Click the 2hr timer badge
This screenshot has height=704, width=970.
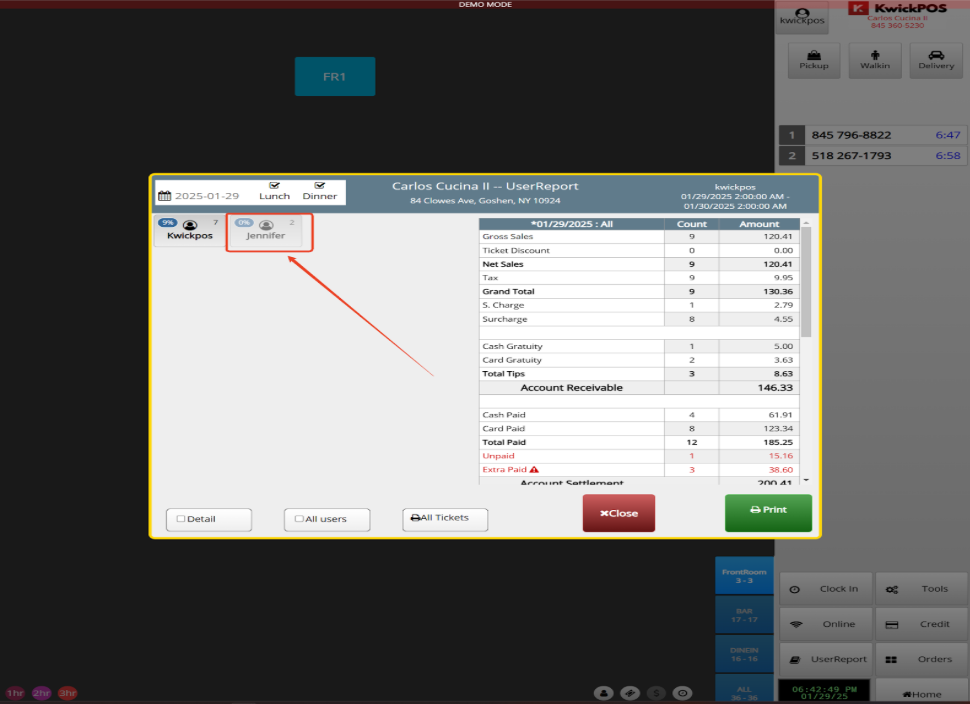41,693
